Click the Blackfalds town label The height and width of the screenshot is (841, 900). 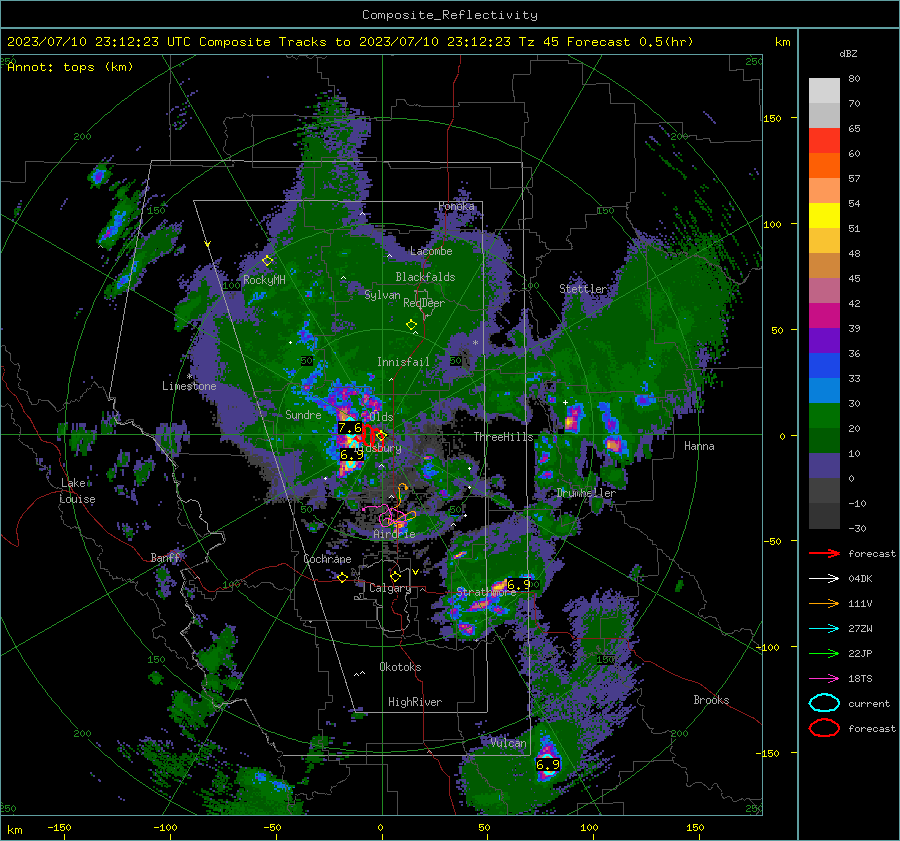[425, 277]
